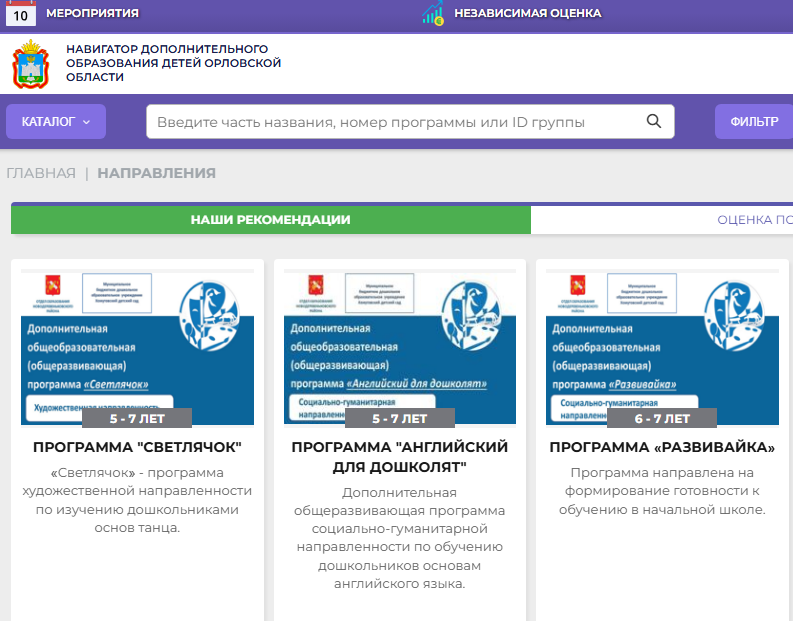The height and width of the screenshot is (621, 793).
Task: Expand the Каталог chevron arrow
Action: tap(87, 122)
